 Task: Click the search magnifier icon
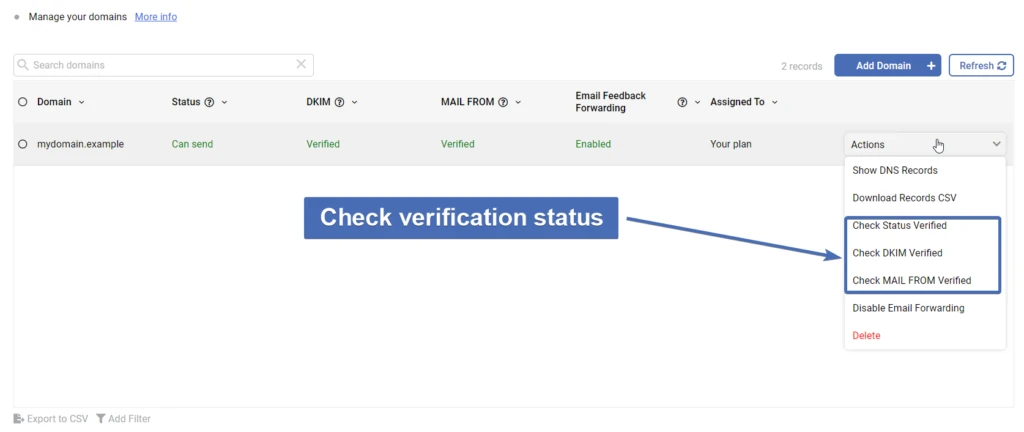[x=23, y=65]
